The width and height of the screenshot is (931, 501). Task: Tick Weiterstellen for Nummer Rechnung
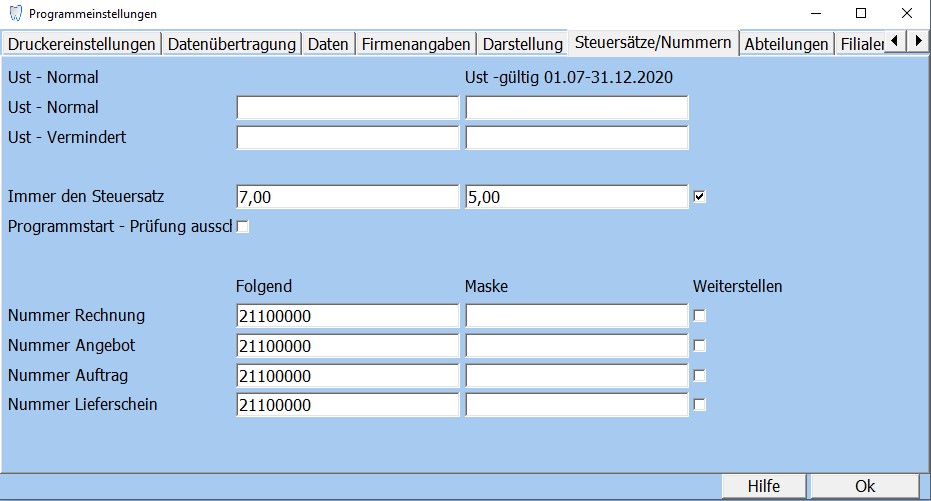tap(700, 316)
